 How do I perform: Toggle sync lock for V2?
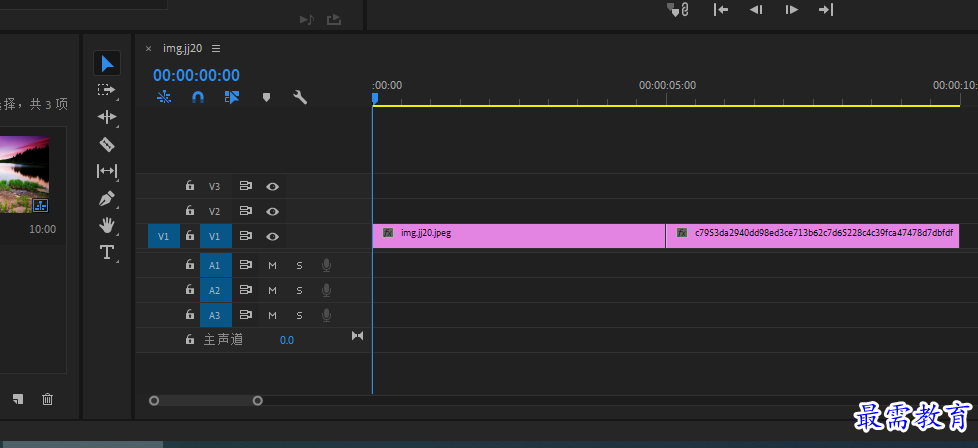[246, 211]
